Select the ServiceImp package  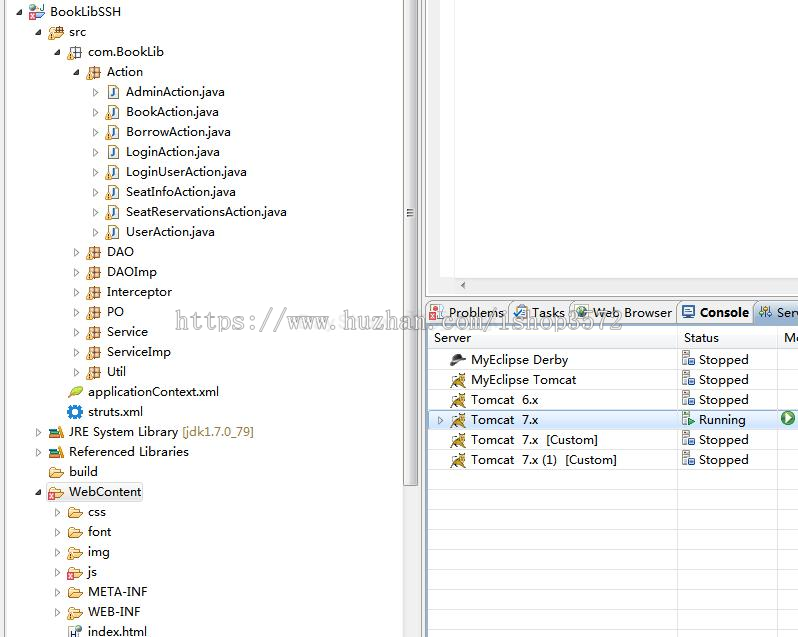point(138,352)
